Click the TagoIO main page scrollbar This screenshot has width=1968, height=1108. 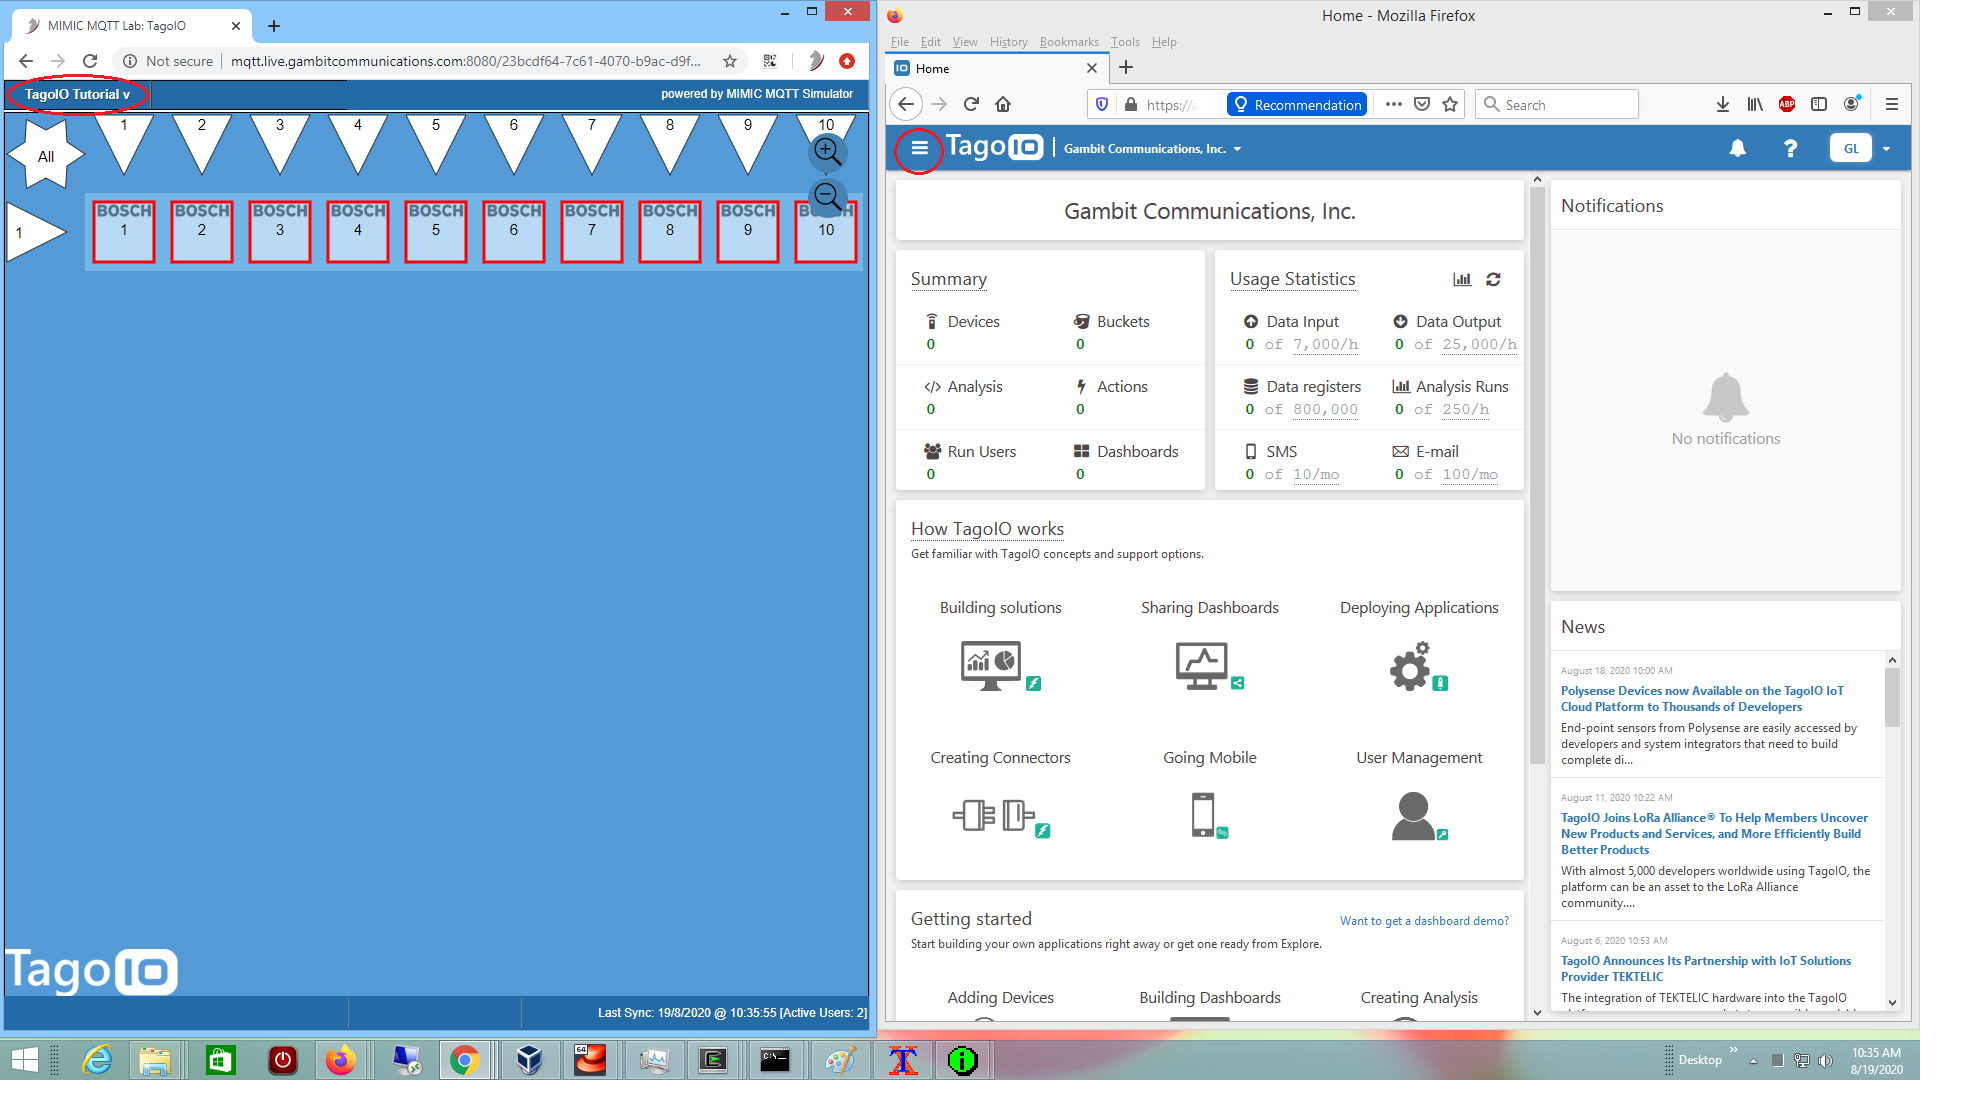[x=1537, y=475]
